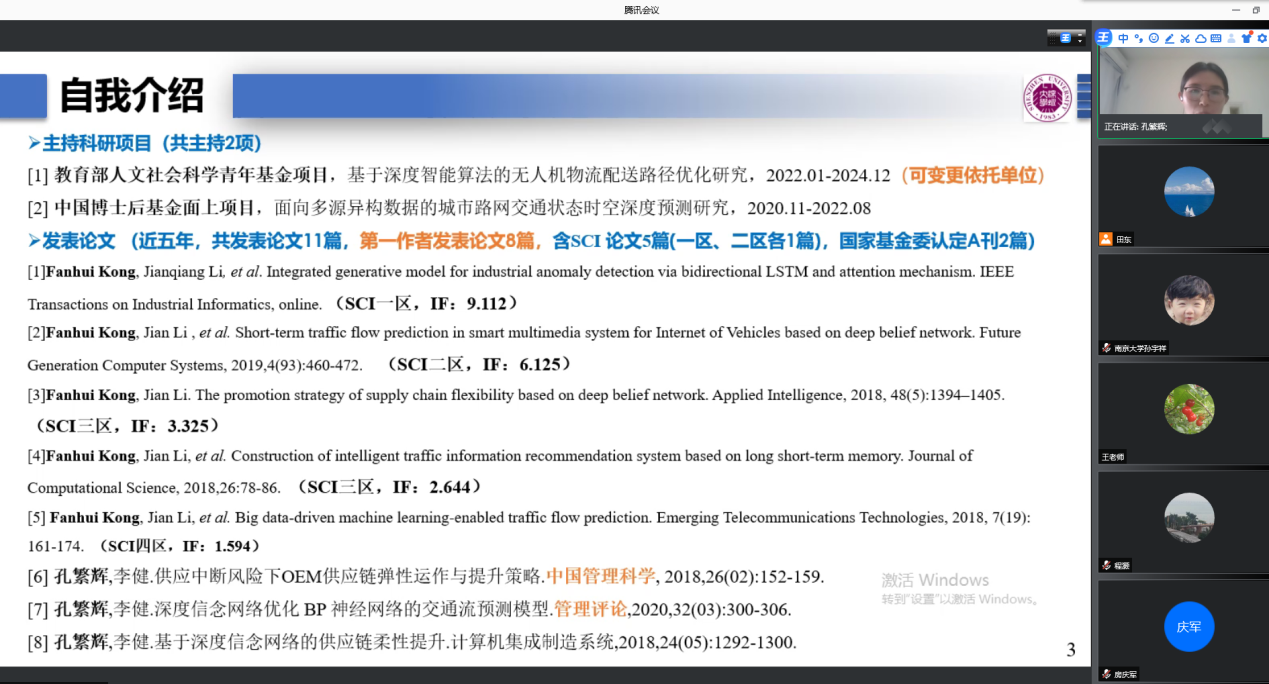This screenshot has height=684, width=1269.
Task: Open the cloud icon in IME toolbar
Action: click(1200, 38)
